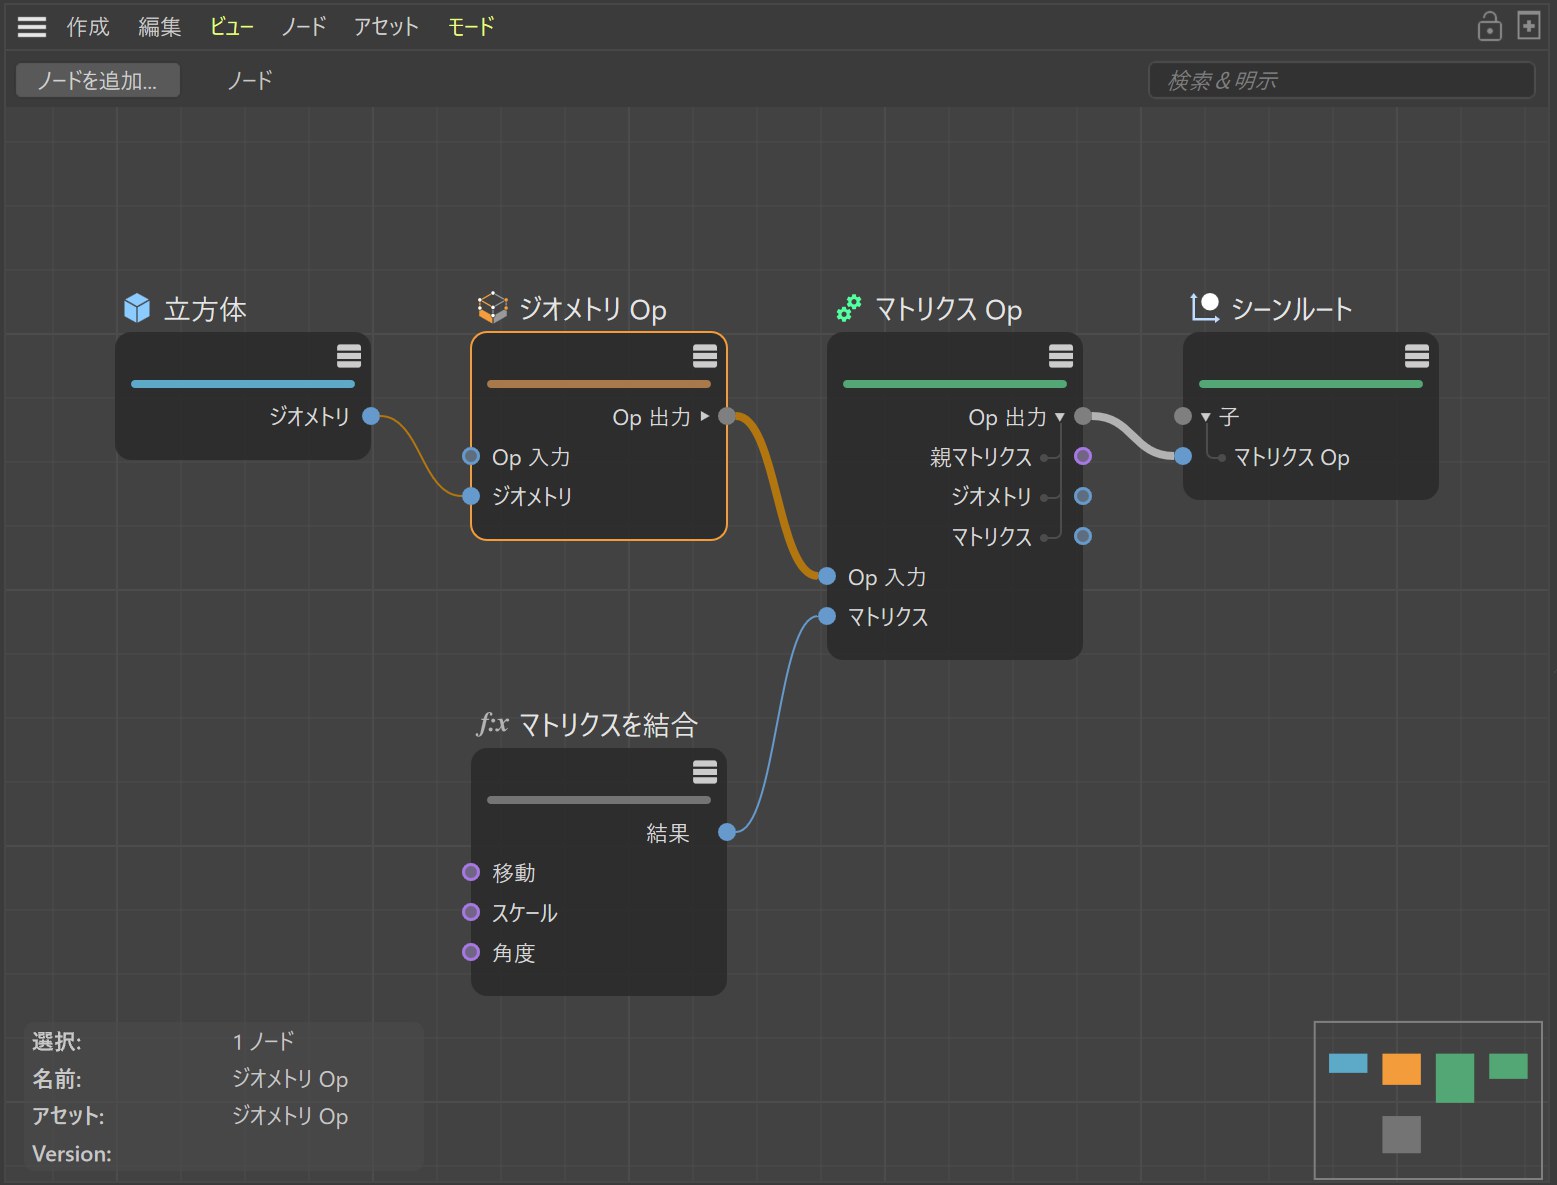Click the Version: label in the info panel
The image size is (1557, 1185).
coord(72,1154)
